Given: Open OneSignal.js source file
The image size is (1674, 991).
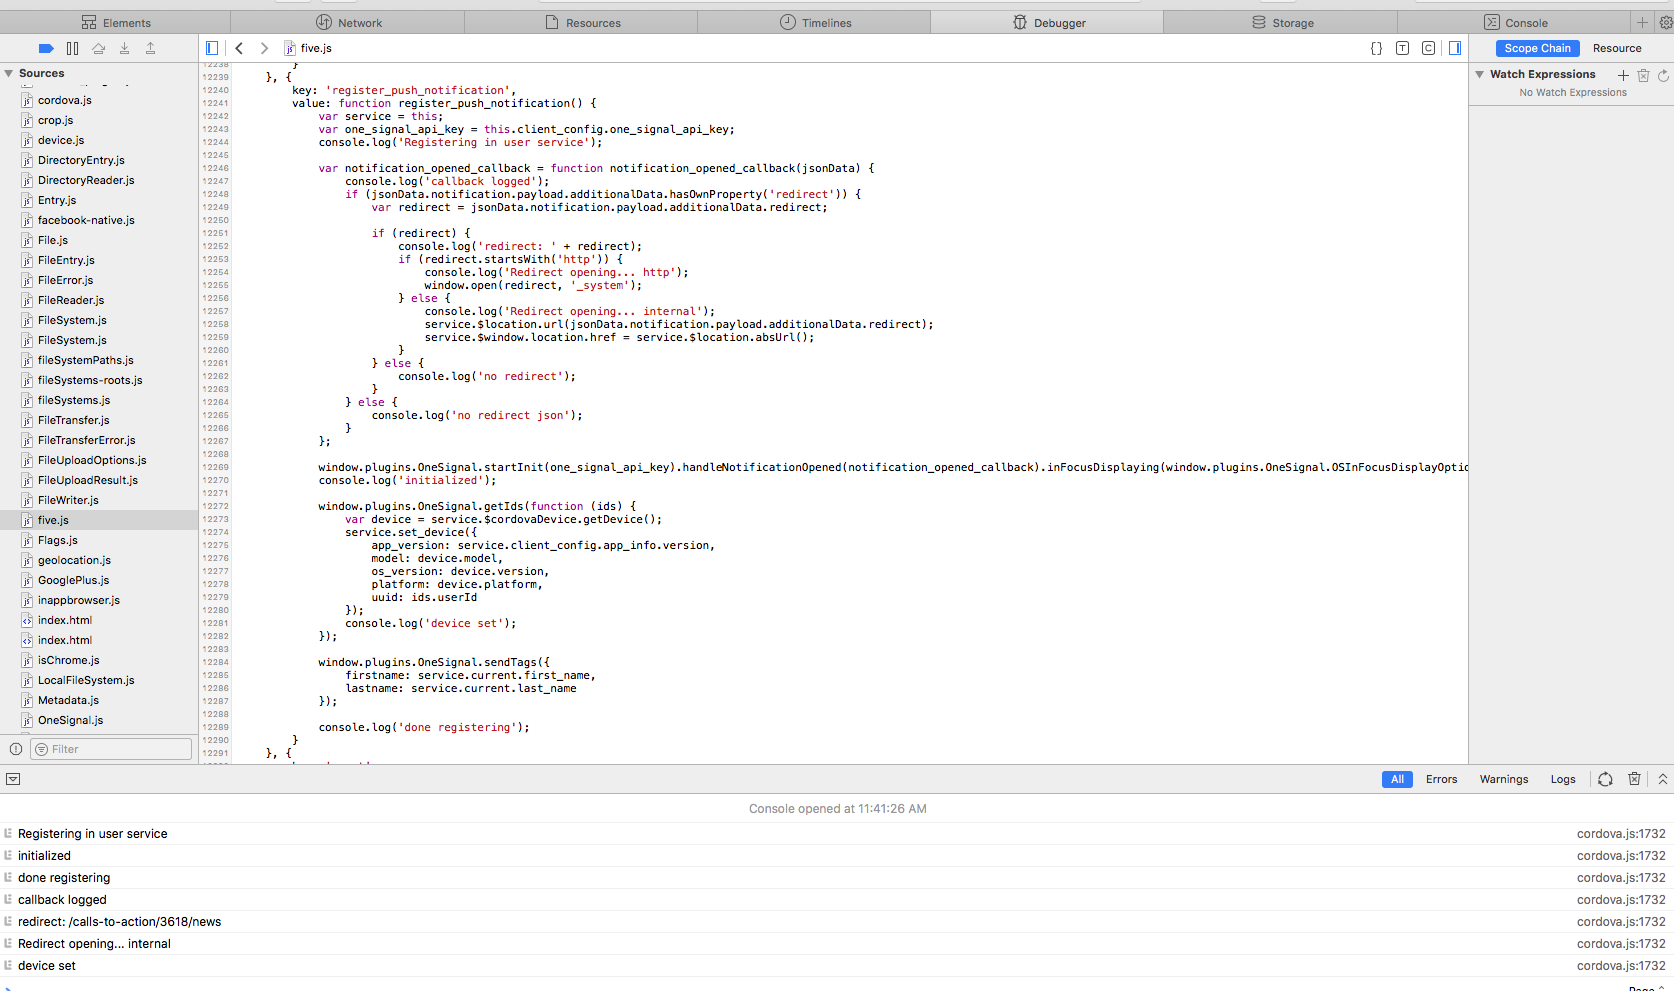Looking at the screenshot, I should (70, 720).
